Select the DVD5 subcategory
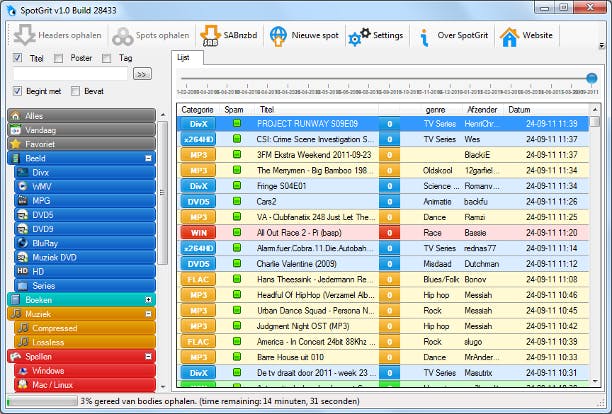Image resolution: width=612 pixels, height=414 pixels. (85, 215)
